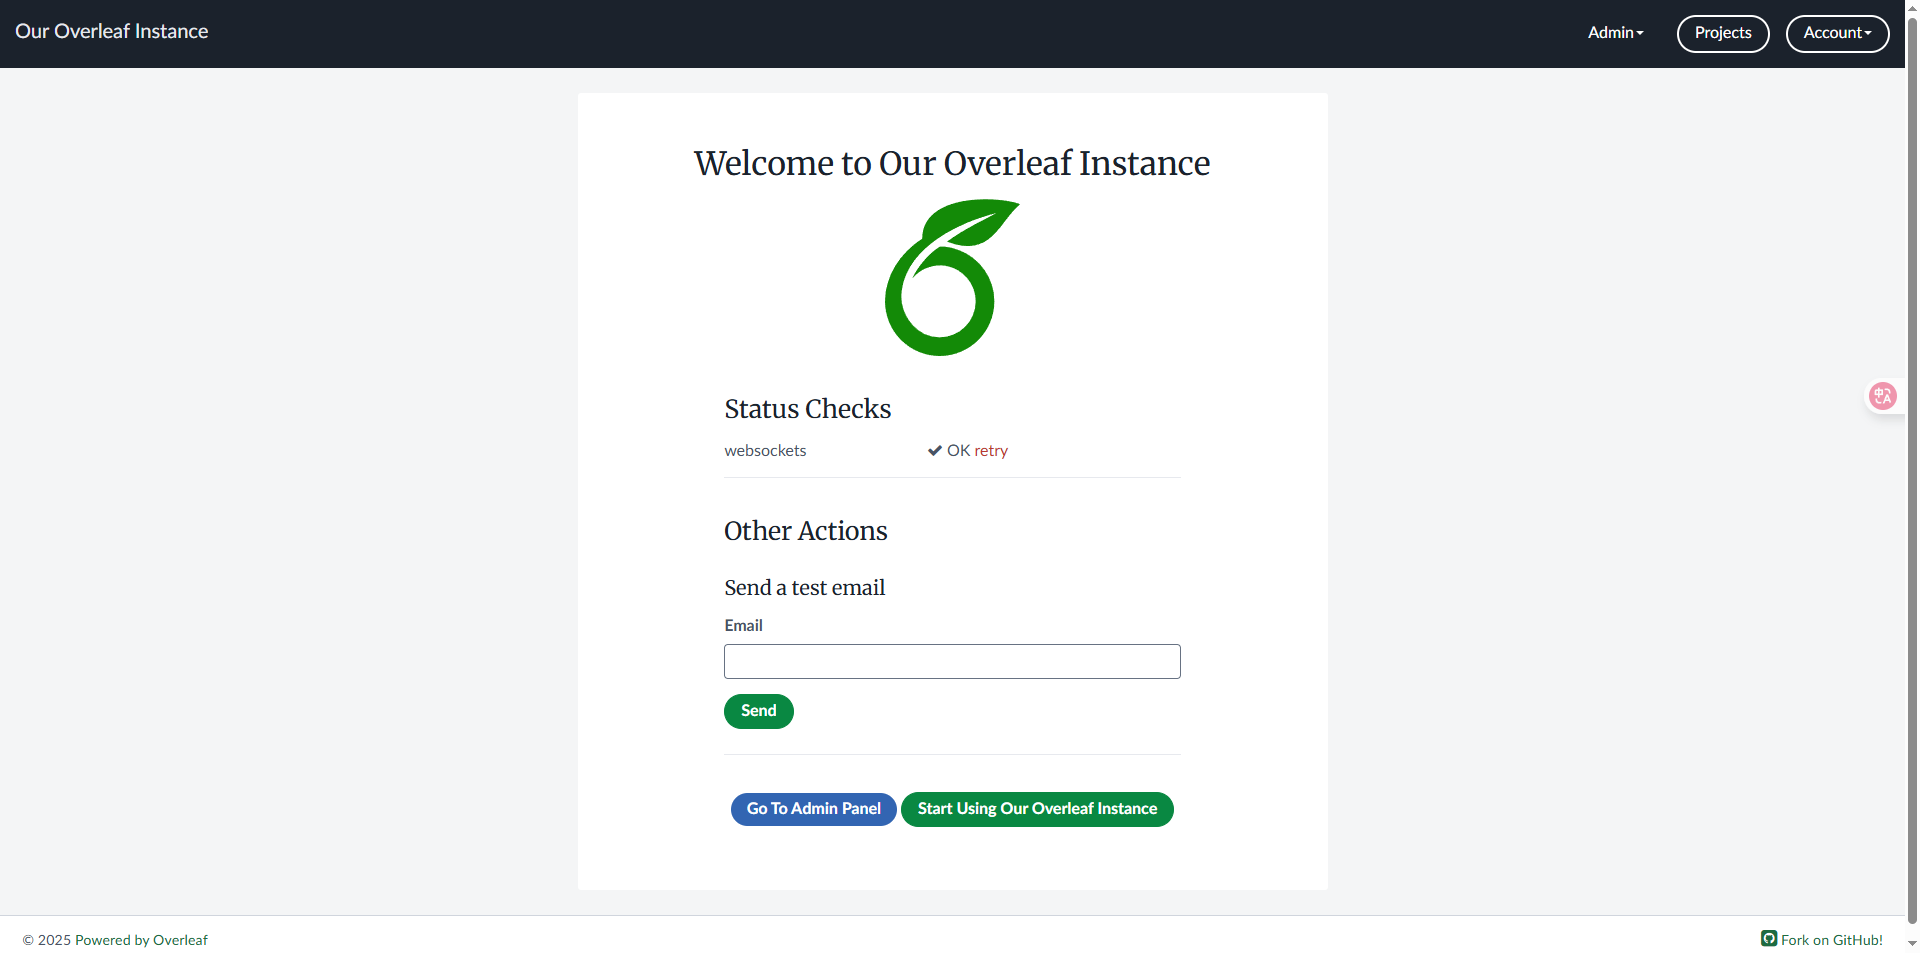Click the page vertical scrollbar
The height and width of the screenshot is (953, 1920).
tap(1912, 470)
